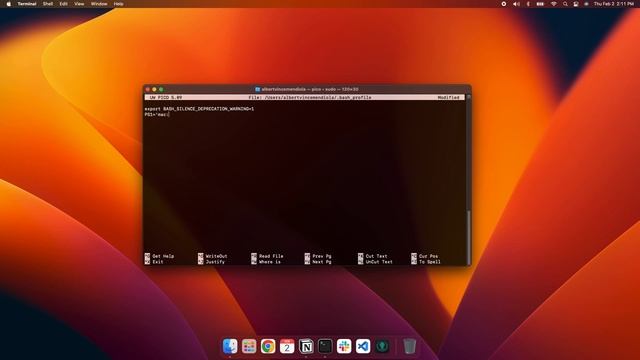This screenshot has height=360, width=640.
Task: Click the Siri icon in menu bar
Action: pos(587,4)
